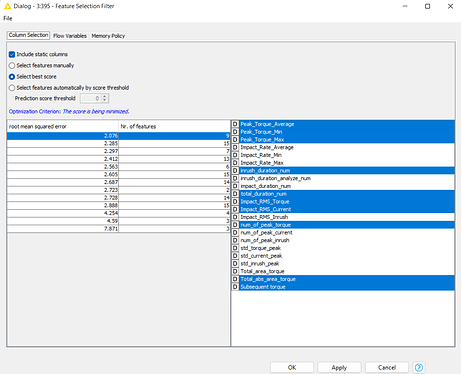Select the score row with error 7.871

118,229
